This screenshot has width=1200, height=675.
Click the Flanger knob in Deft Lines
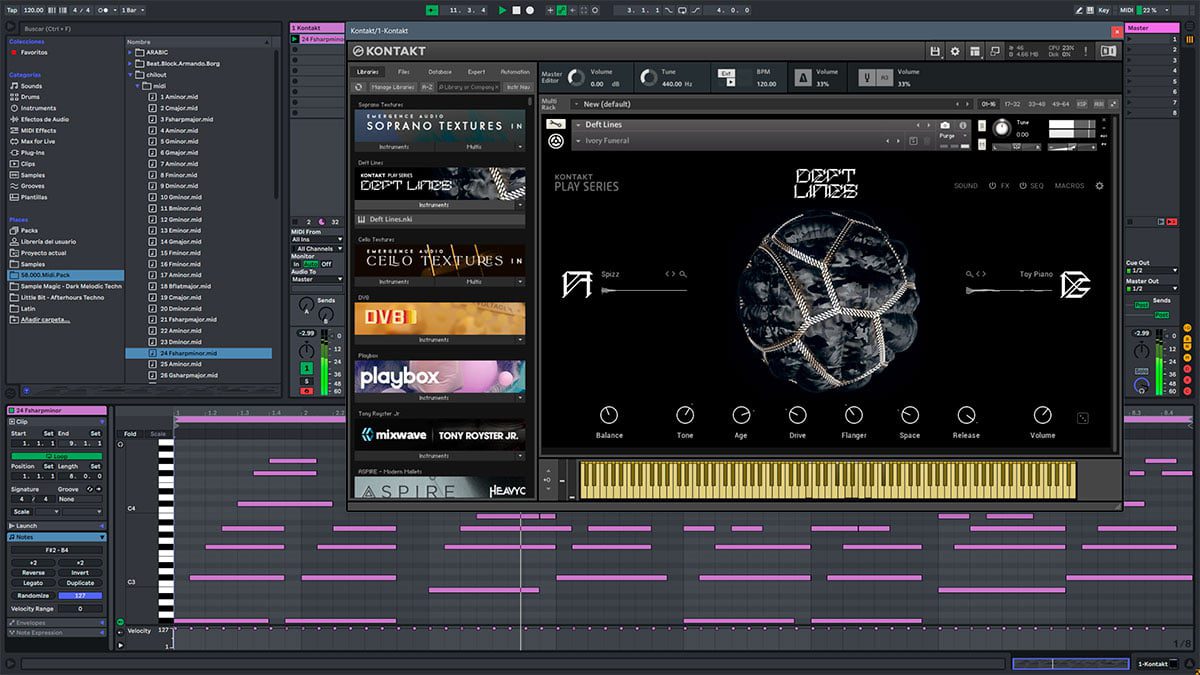[853, 415]
